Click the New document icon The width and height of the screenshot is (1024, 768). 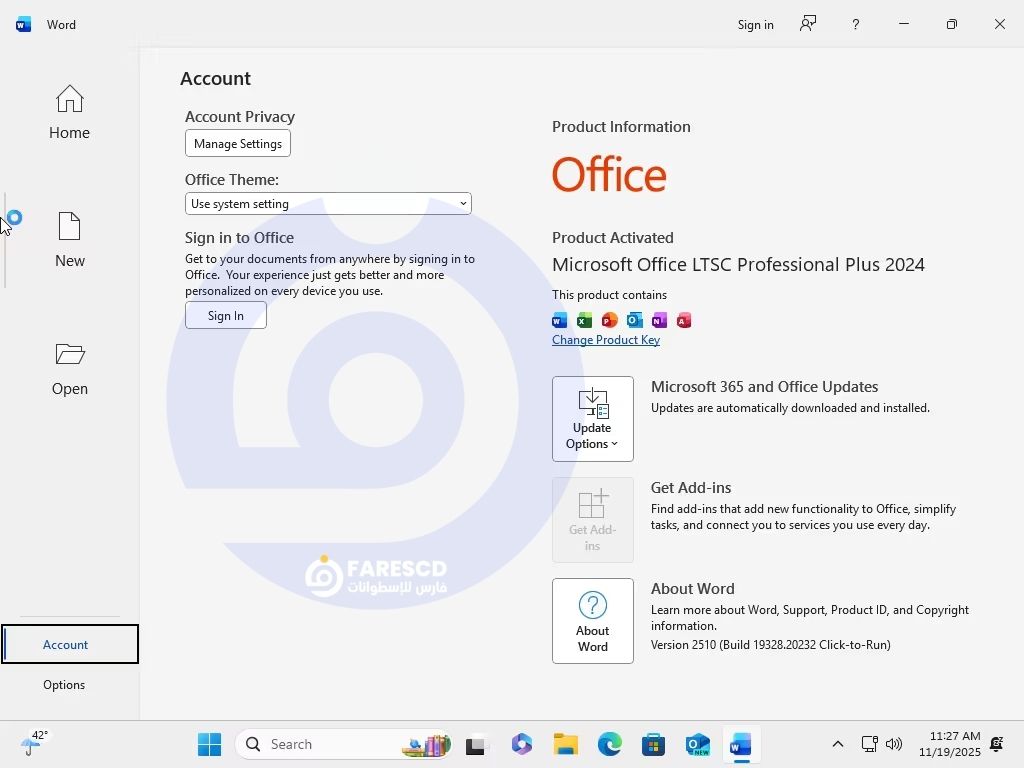[x=69, y=228]
